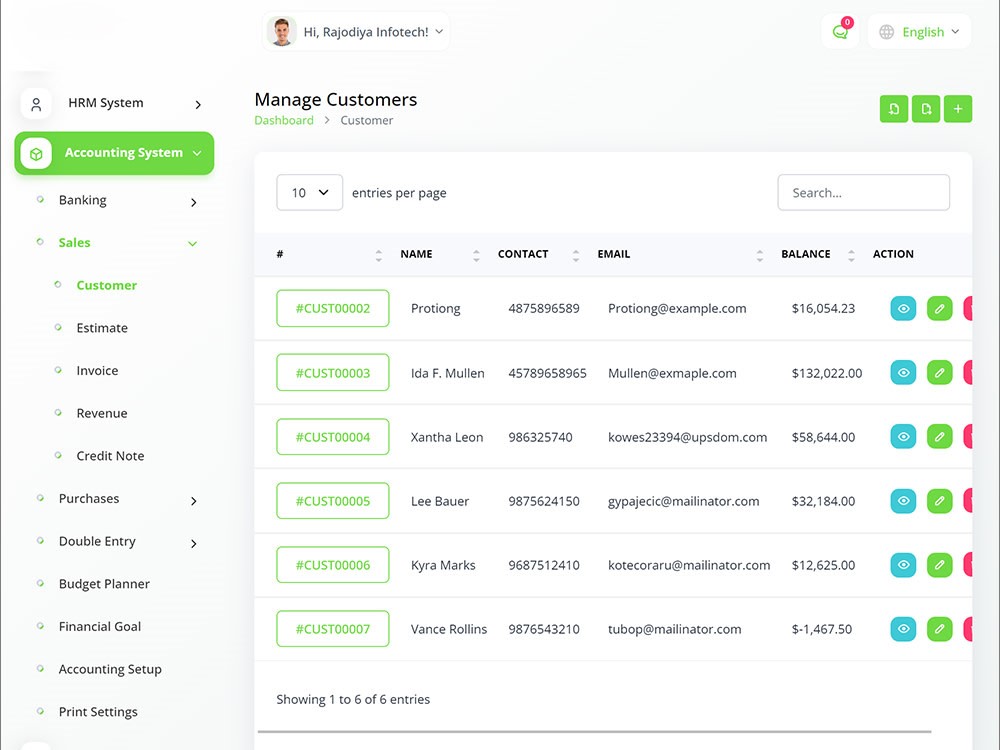Open Print Settings in the sidebar
This screenshot has width=1000, height=750.
[x=98, y=712]
